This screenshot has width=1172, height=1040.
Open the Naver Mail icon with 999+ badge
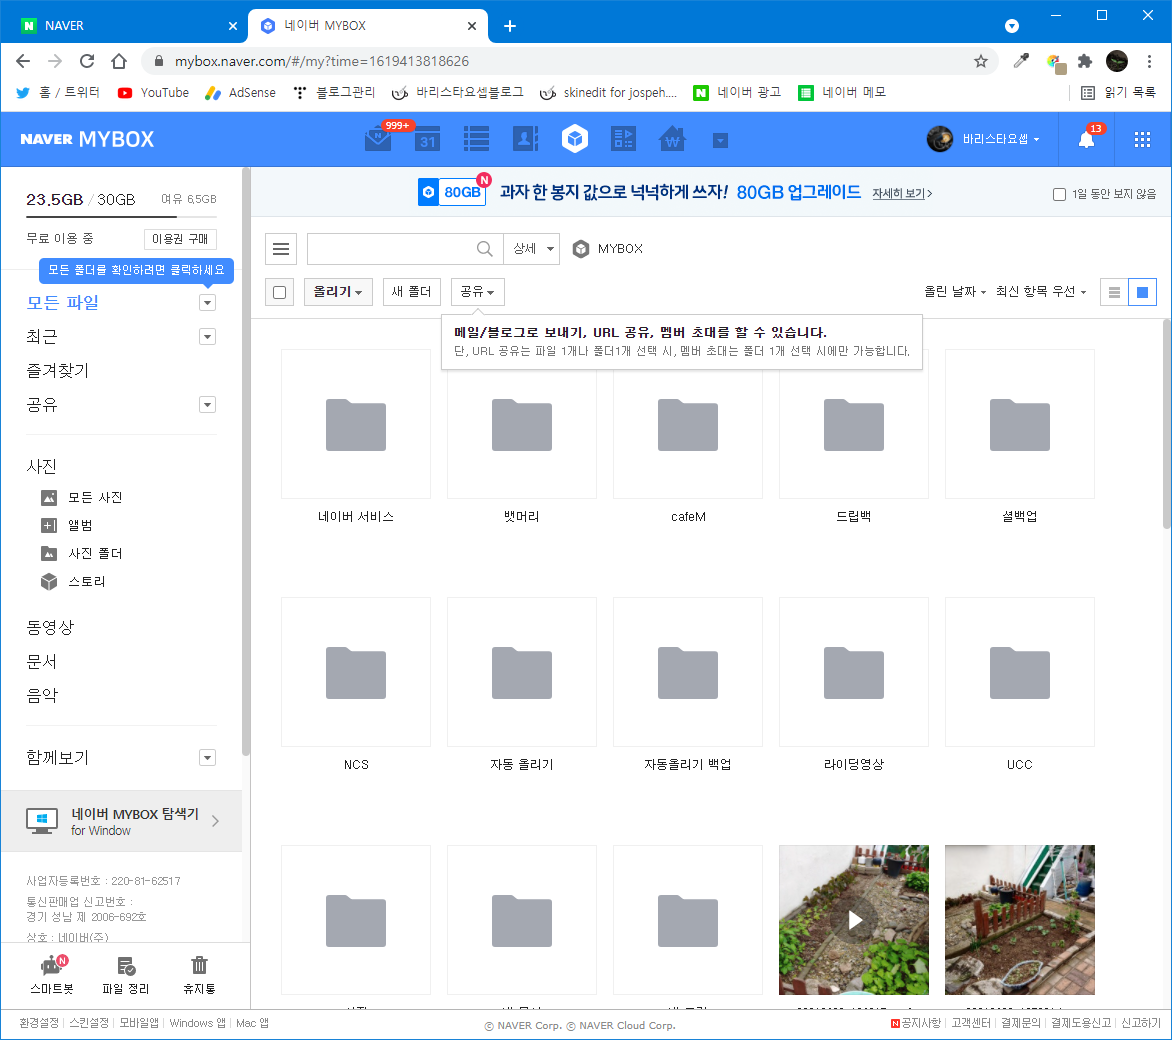pos(378,139)
